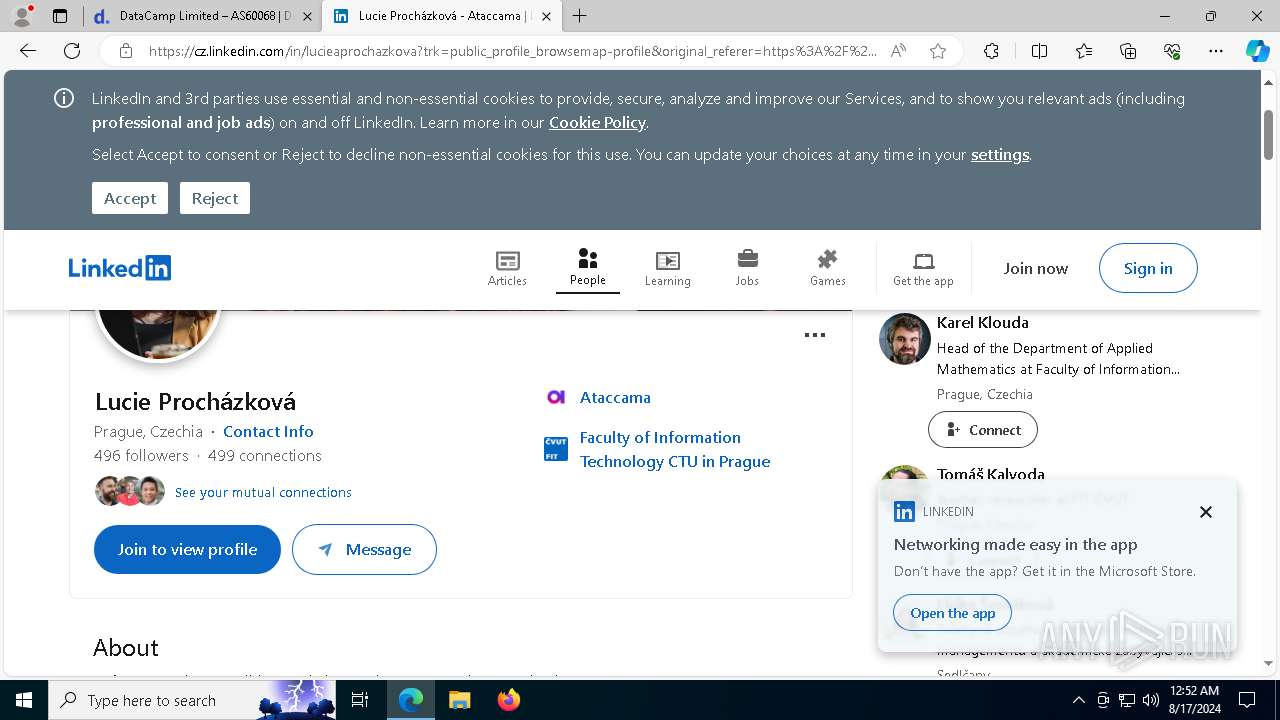The image size is (1280, 720).
Task: Open the Copilot sidebar icon
Action: pos(1257,51)
